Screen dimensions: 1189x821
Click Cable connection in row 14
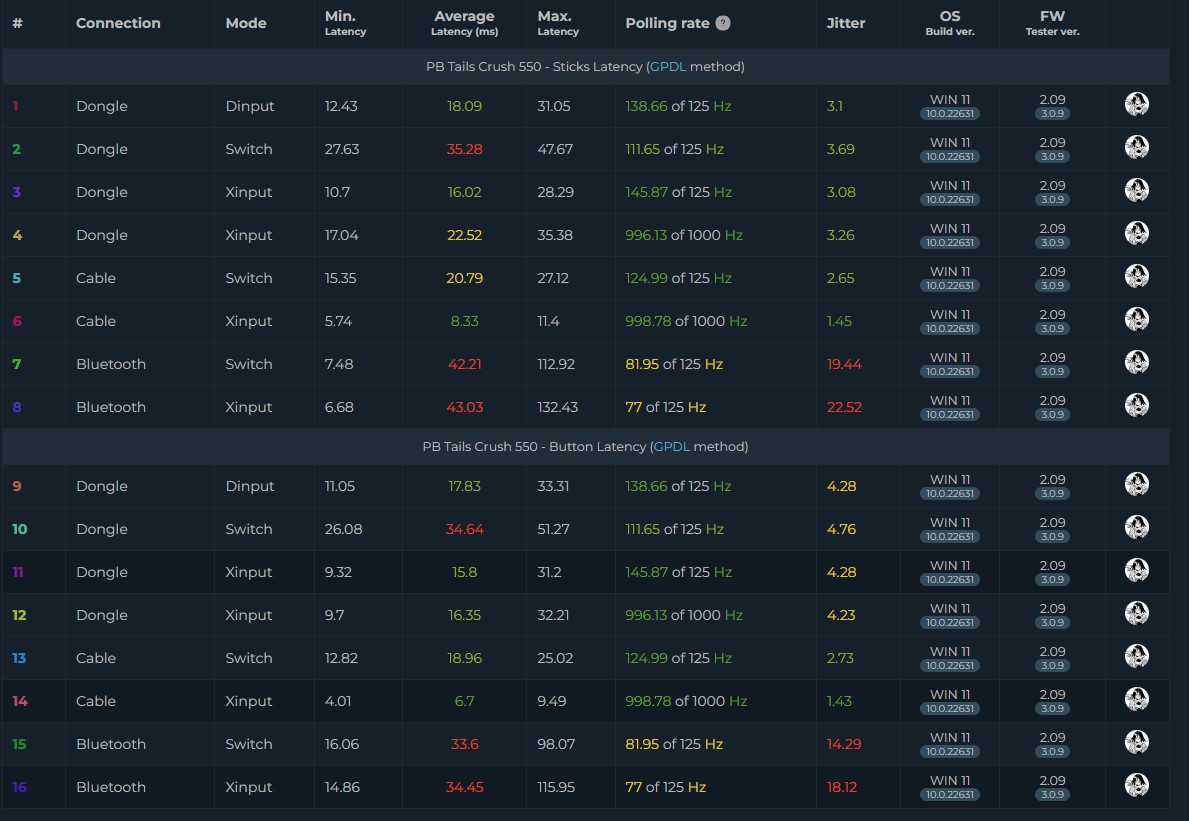tap(96, 701)
